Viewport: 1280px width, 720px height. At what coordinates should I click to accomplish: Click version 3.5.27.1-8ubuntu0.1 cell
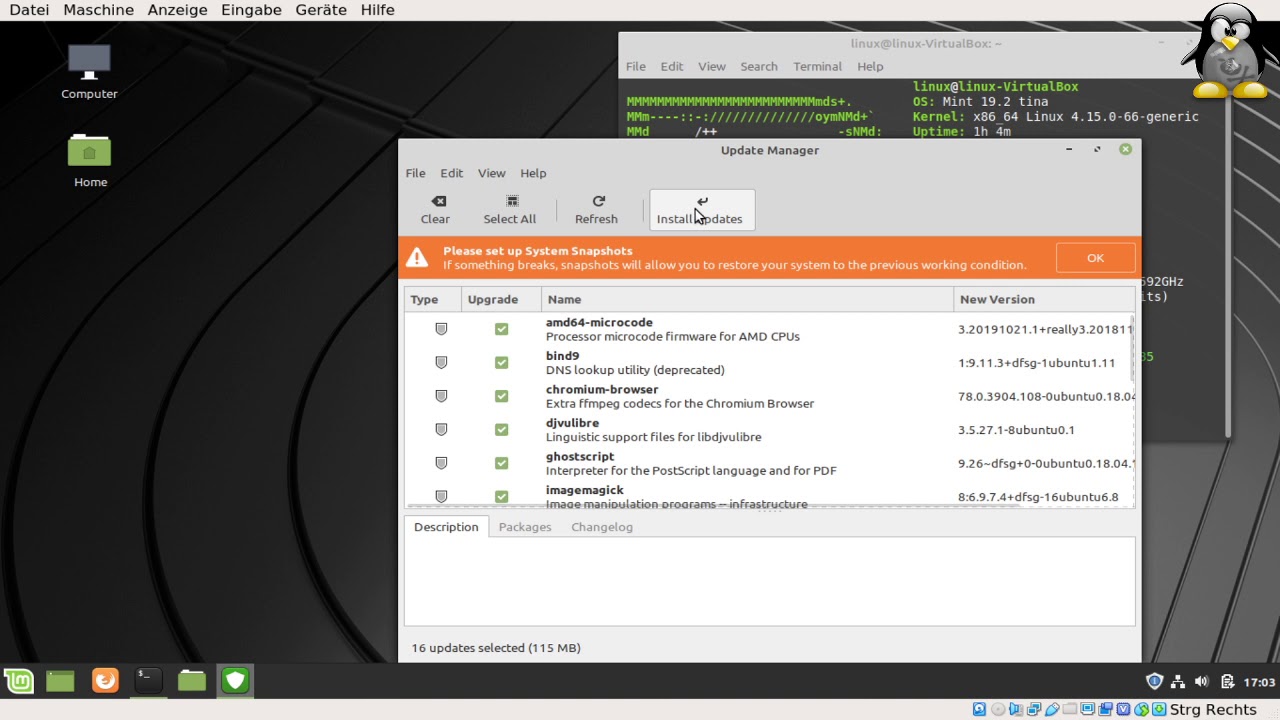click(1016, 430)
